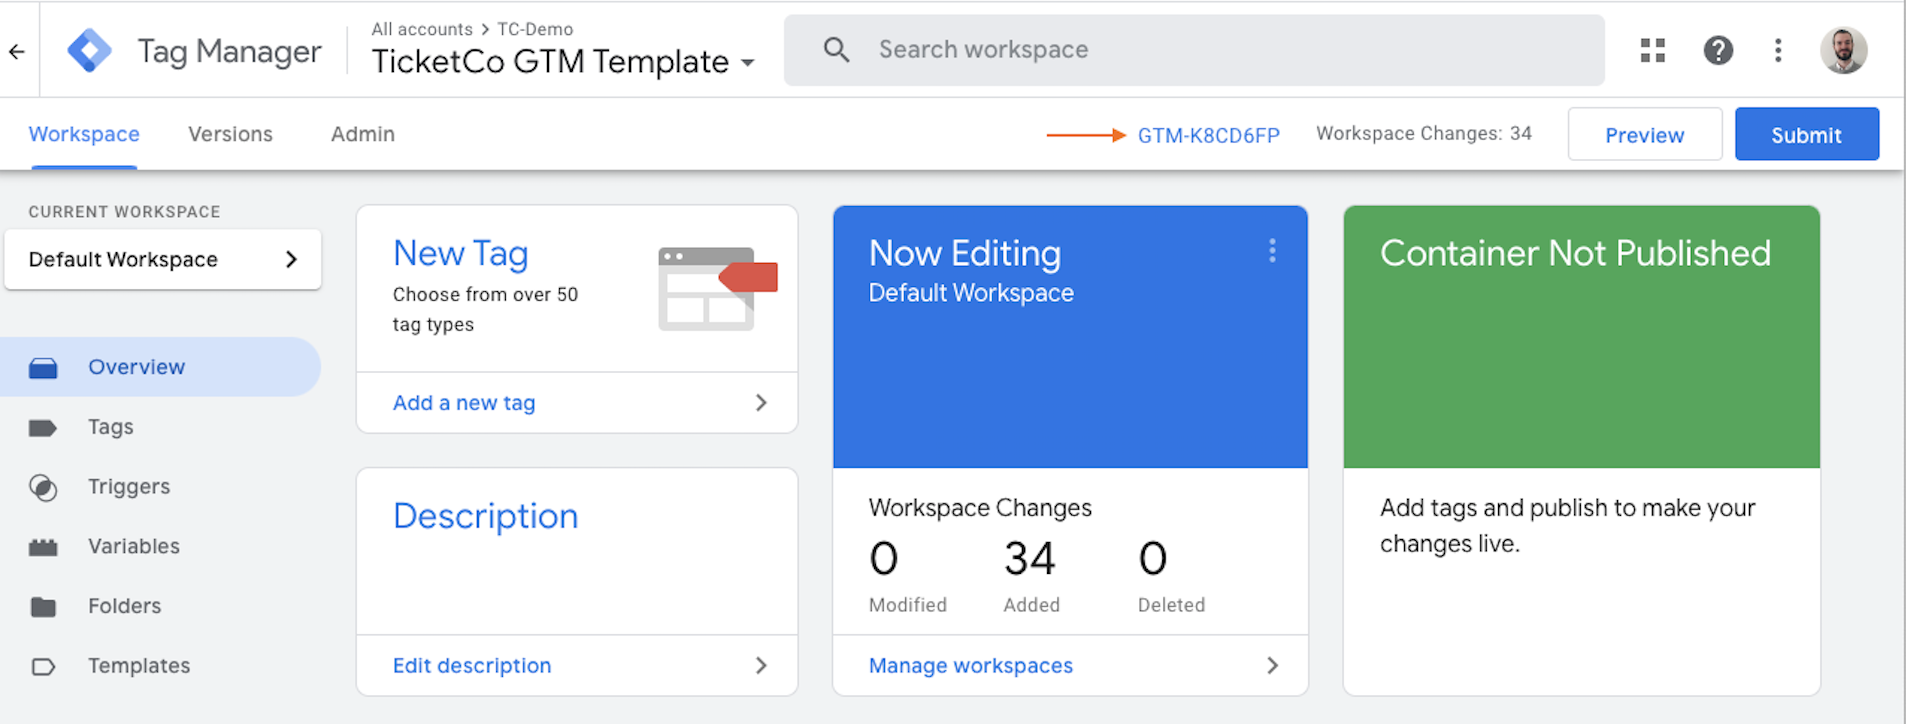Screen dimensions: 1906x724
Task: Click the user profile avatar
Action: click(x=1843, y=50)
